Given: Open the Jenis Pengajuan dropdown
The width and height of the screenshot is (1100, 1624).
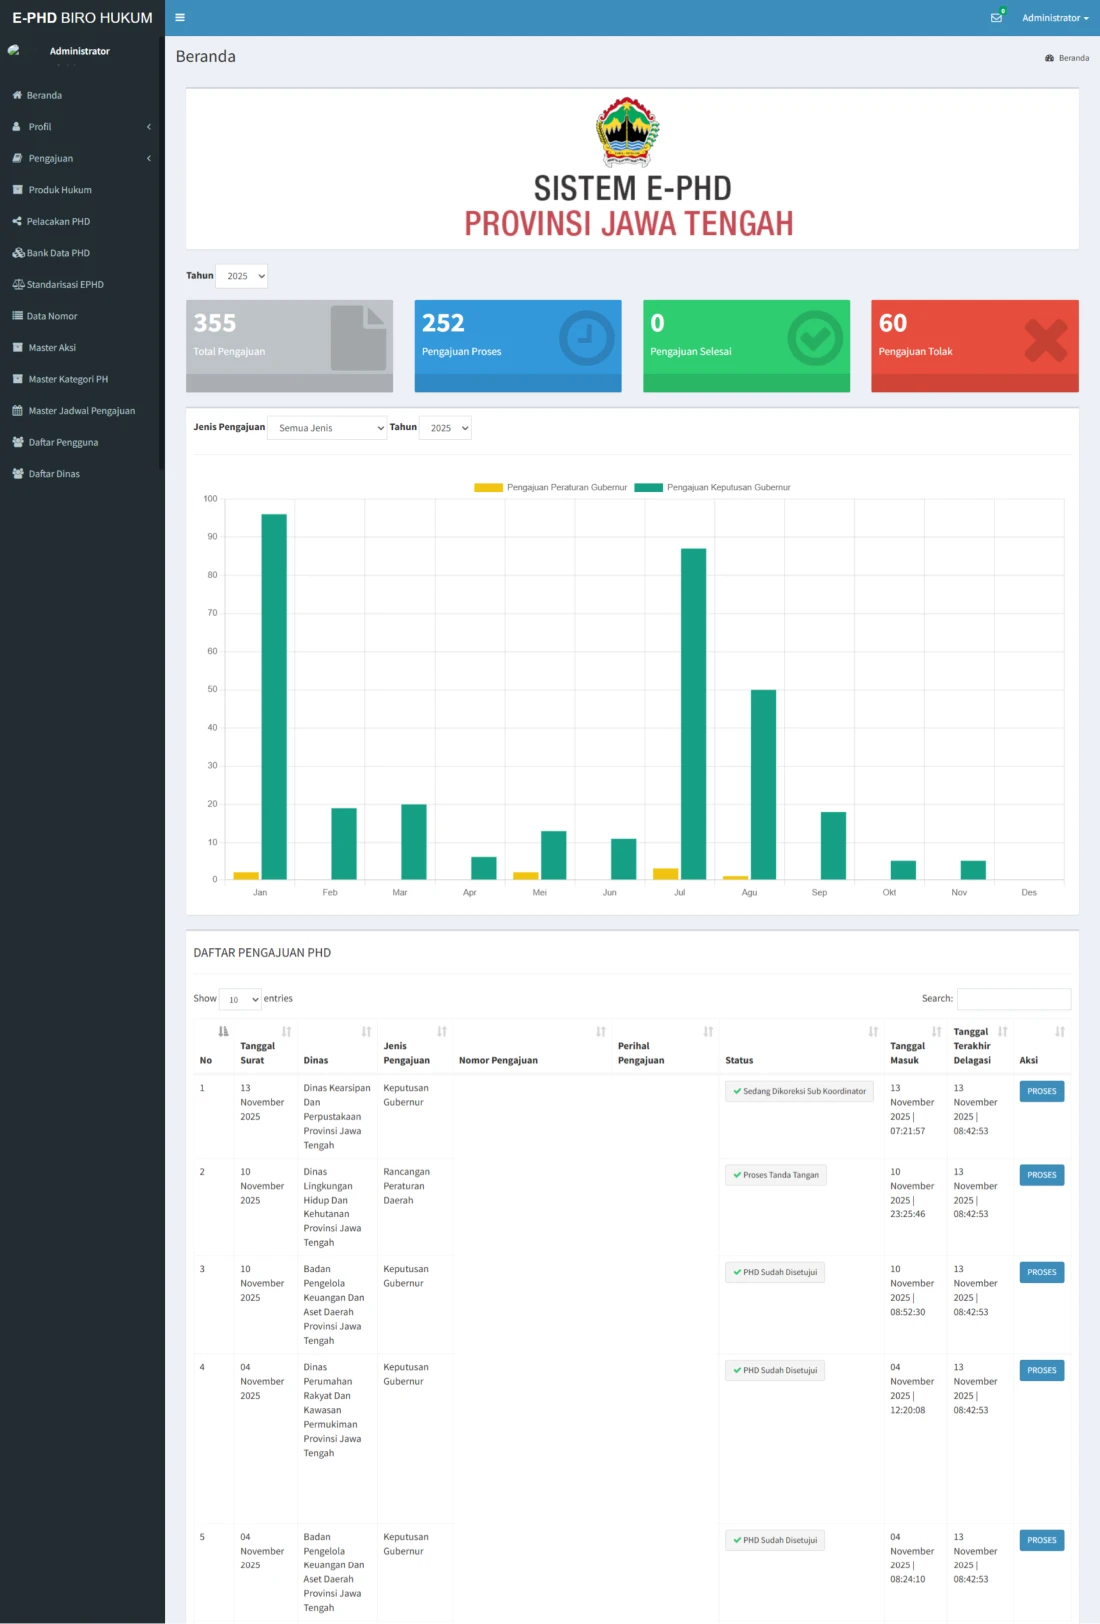Looking at the screenshot, I should click(327, 428).
